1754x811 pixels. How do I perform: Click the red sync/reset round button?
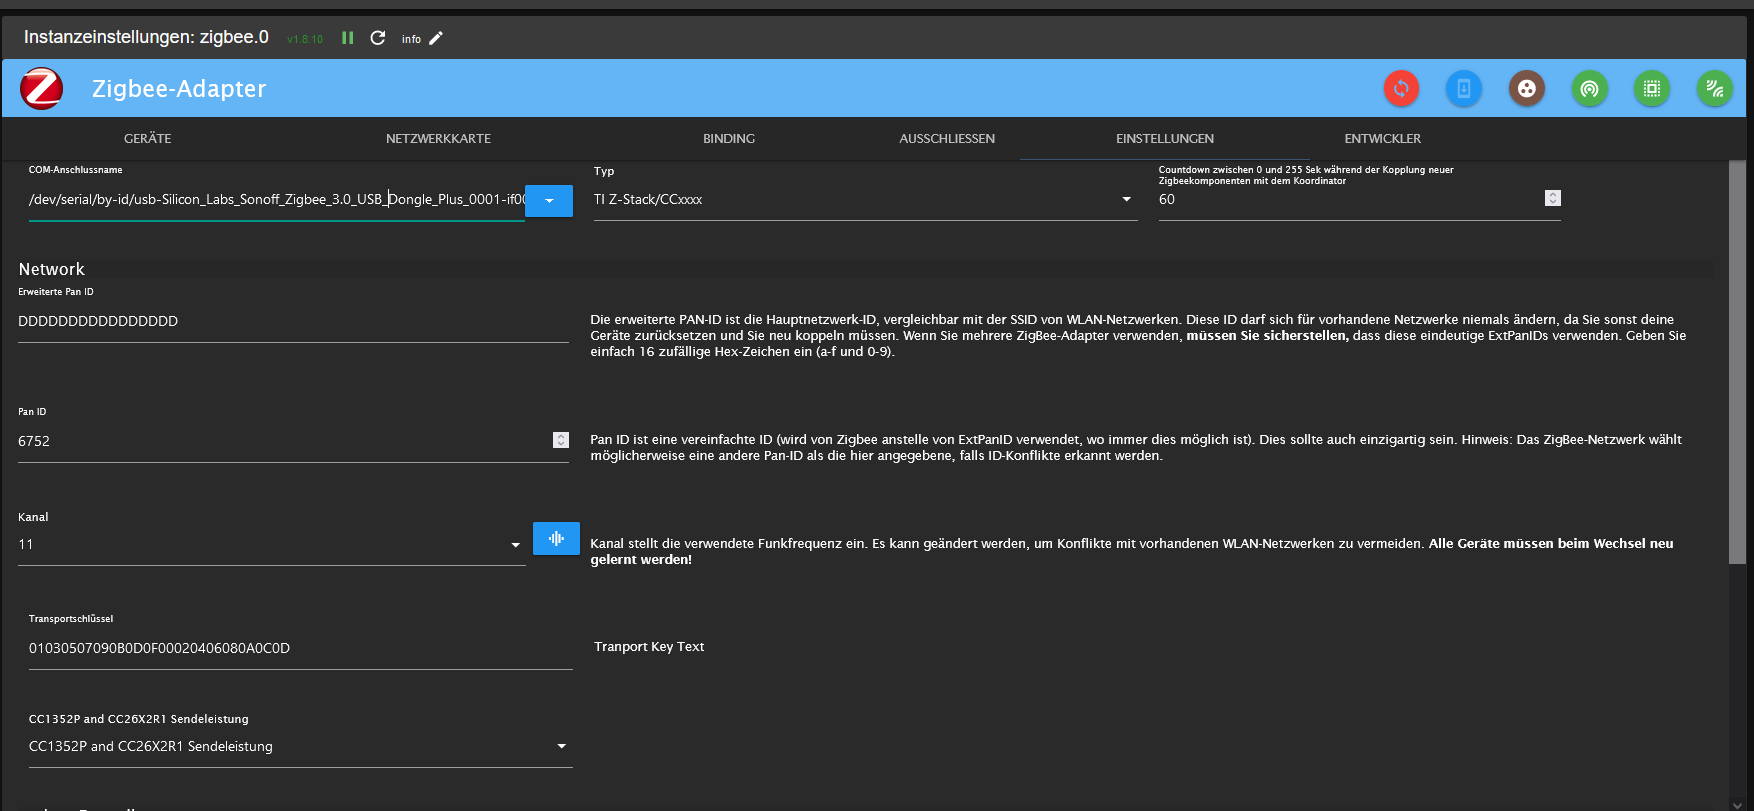(1401, 88)
